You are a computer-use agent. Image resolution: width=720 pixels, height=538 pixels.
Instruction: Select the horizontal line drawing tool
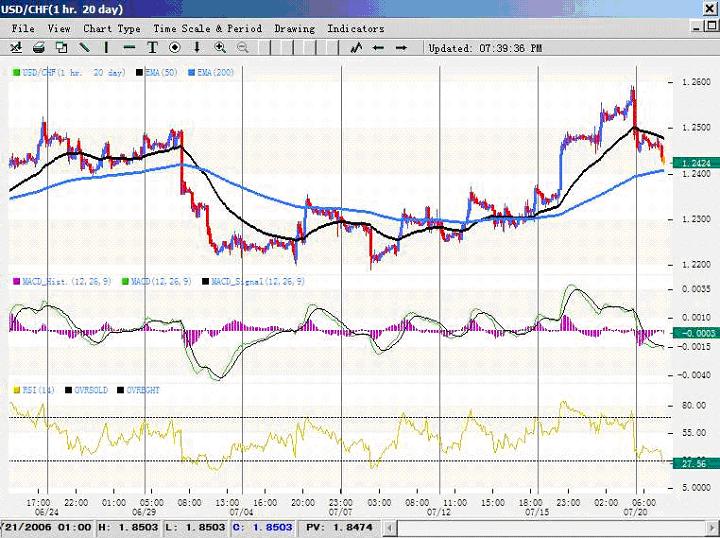pos(130,47)
